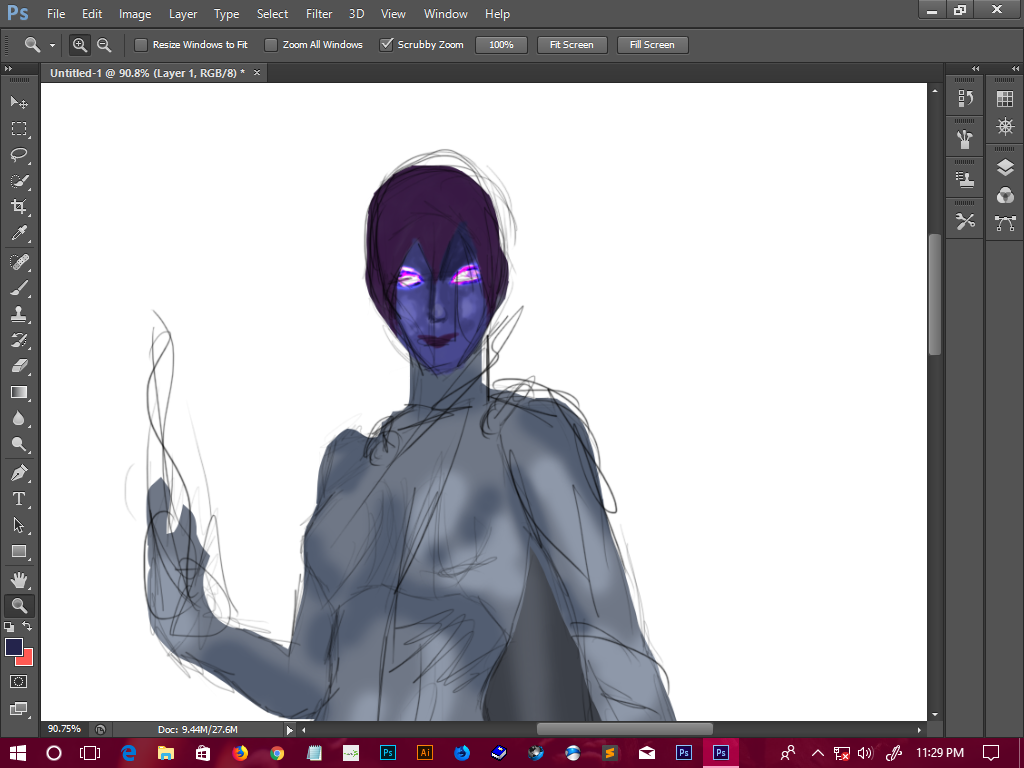Screen dimensions: 1024x768
Task: Select the Eraser tool
Action: click(x=19, y=366)
